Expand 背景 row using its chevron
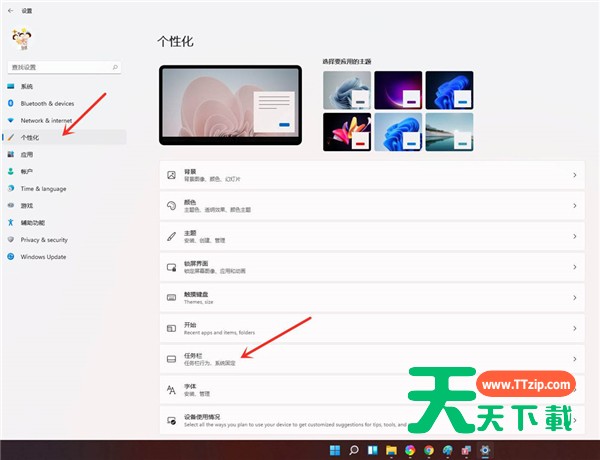Image resolution: width=600 pixels, height=460 pixels. [575, 175]
